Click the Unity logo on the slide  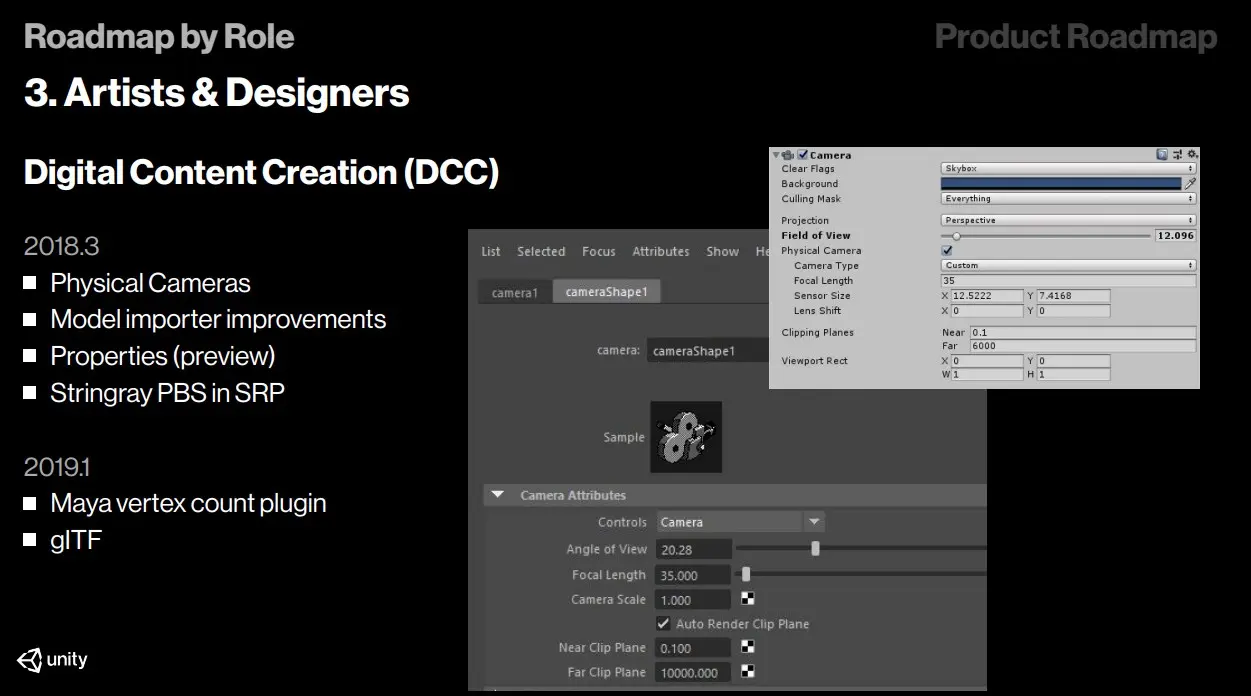point(52,660)
